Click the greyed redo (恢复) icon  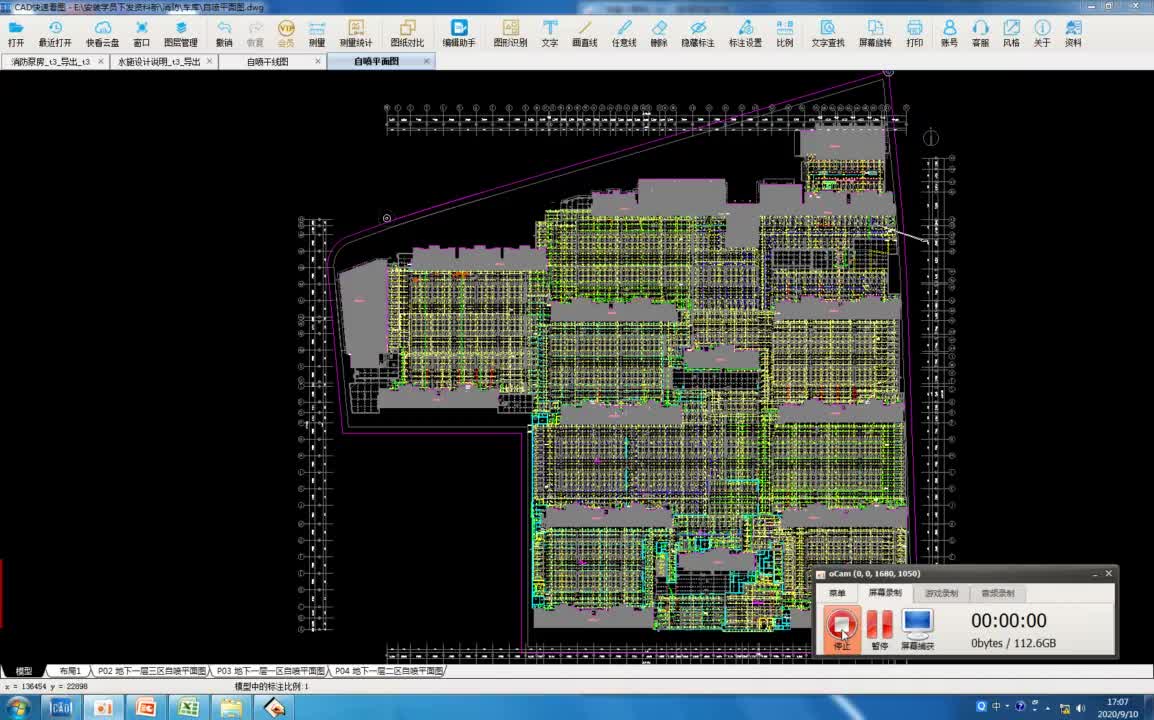[x=255, y=34]
